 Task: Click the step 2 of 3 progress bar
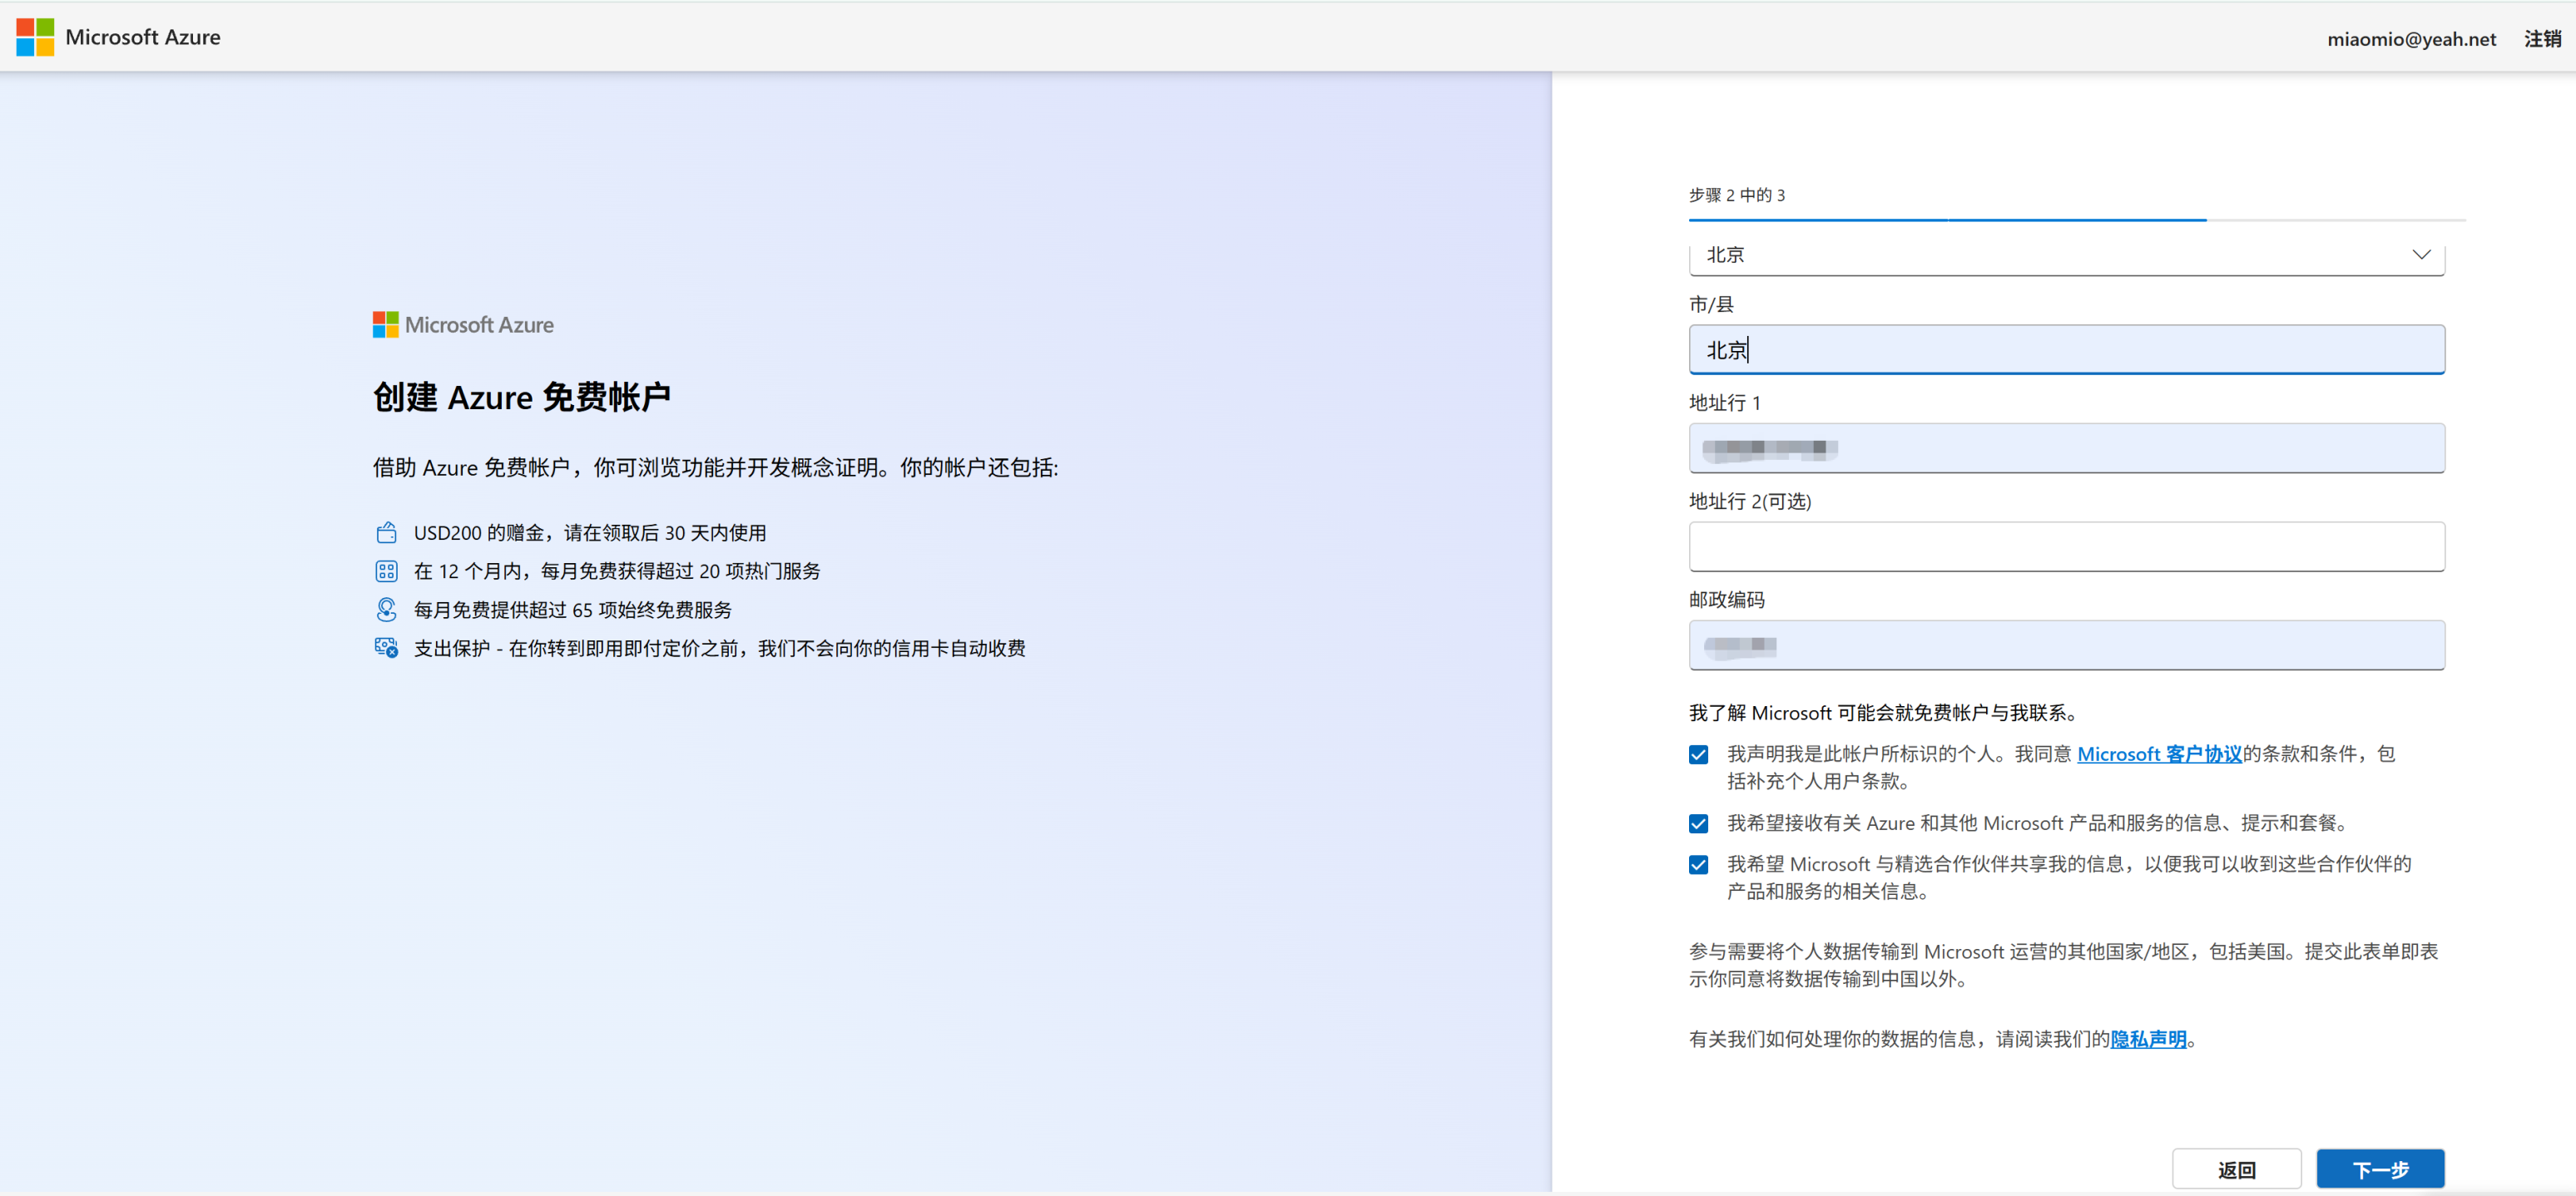coord(2076,219)
